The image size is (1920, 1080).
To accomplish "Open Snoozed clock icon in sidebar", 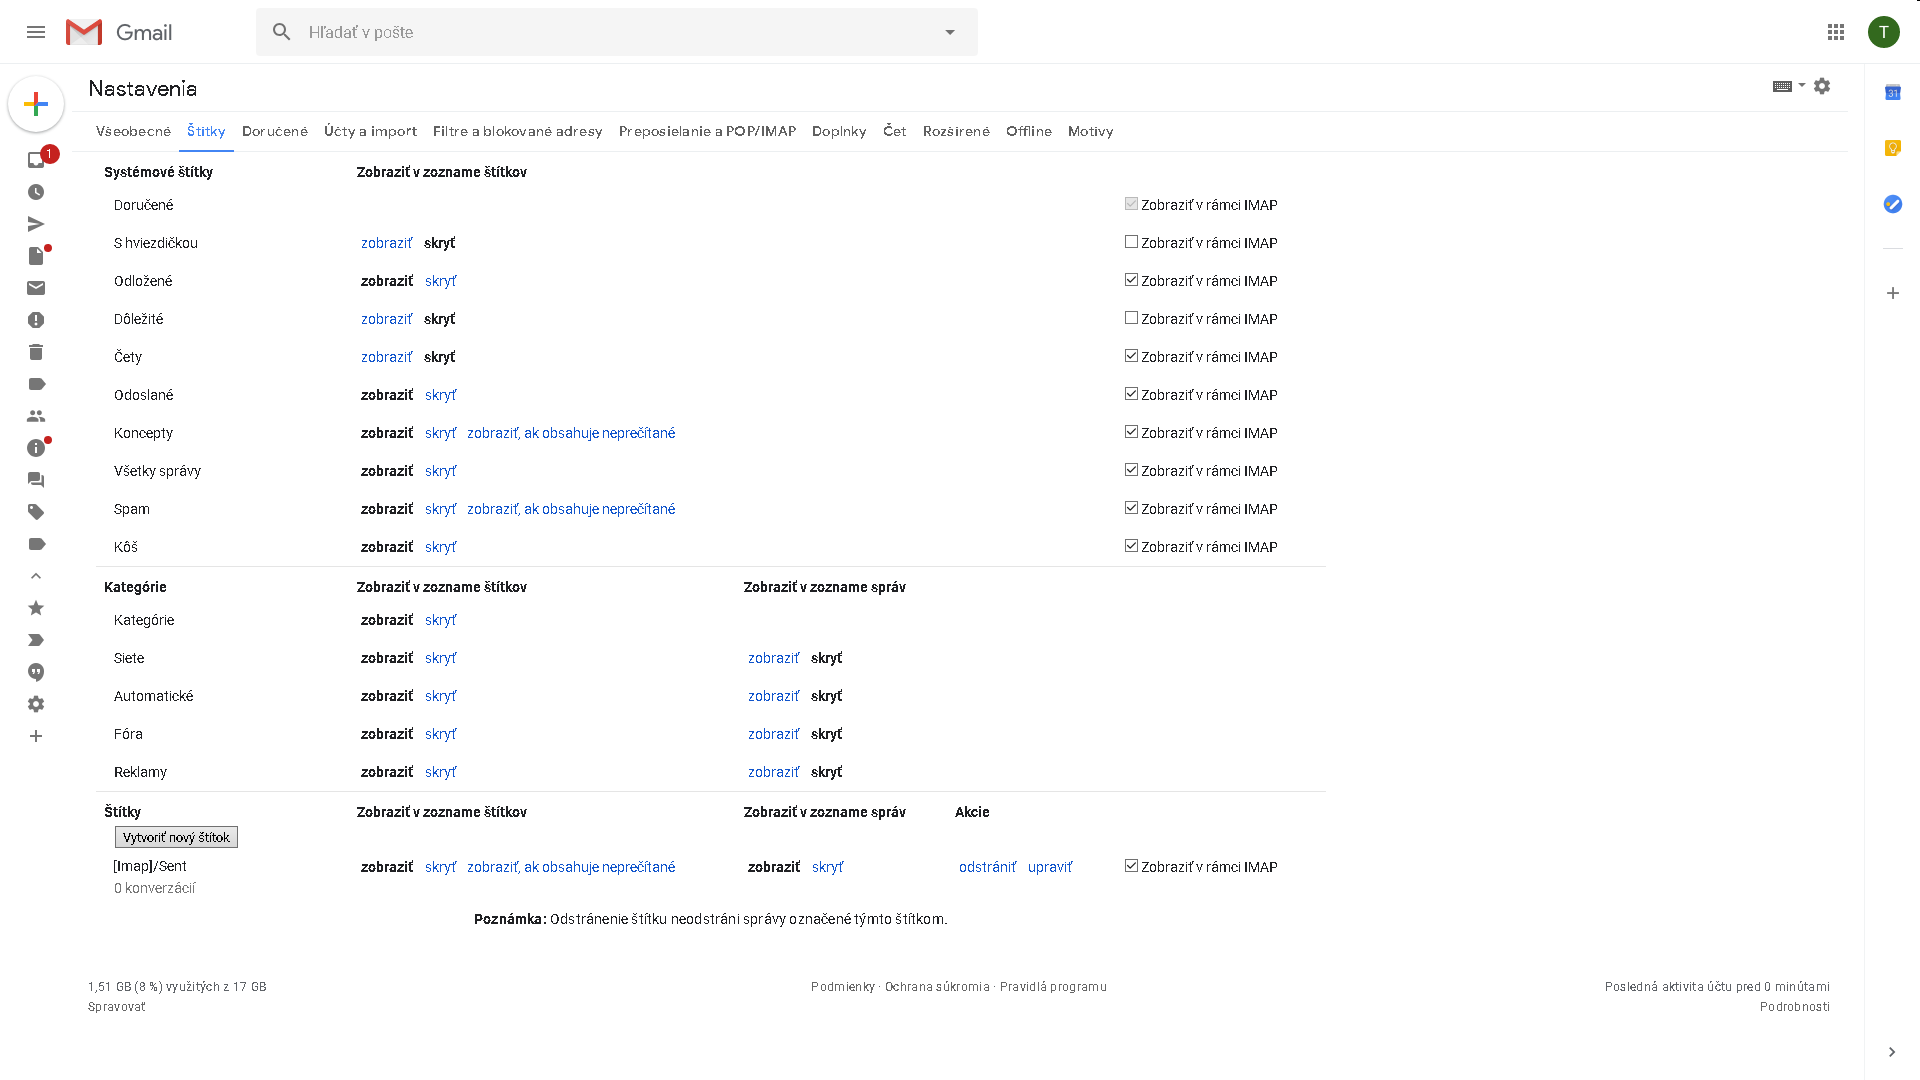I will pos(36,192).
